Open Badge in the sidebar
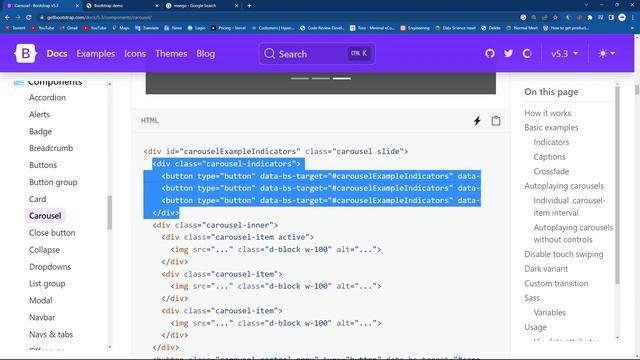Viewport: 640px width, 360px height. click(x=40, y=131)
